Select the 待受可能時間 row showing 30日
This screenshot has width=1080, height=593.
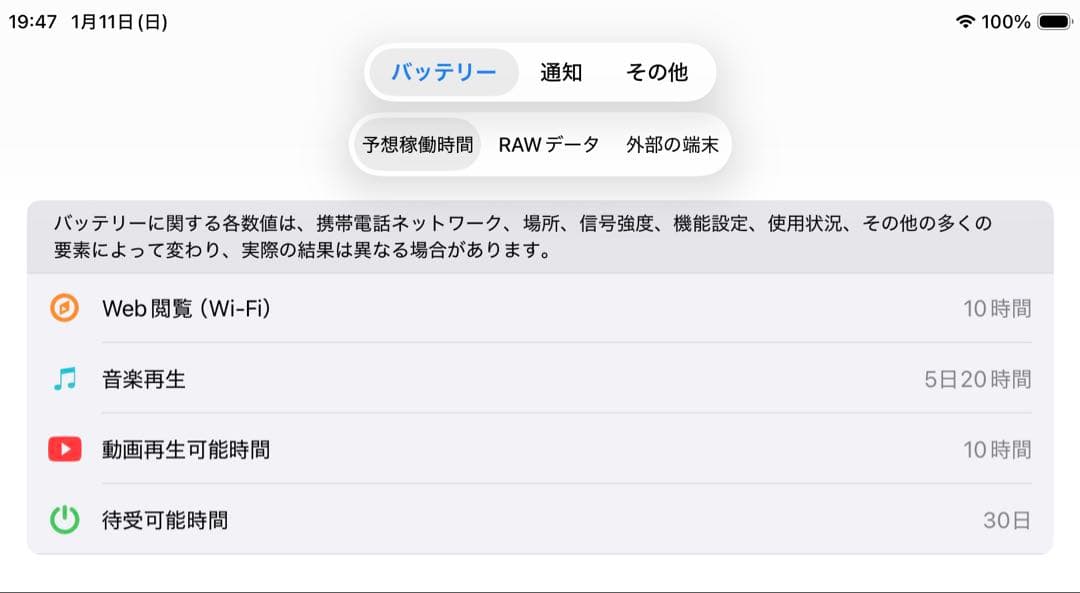540,519
